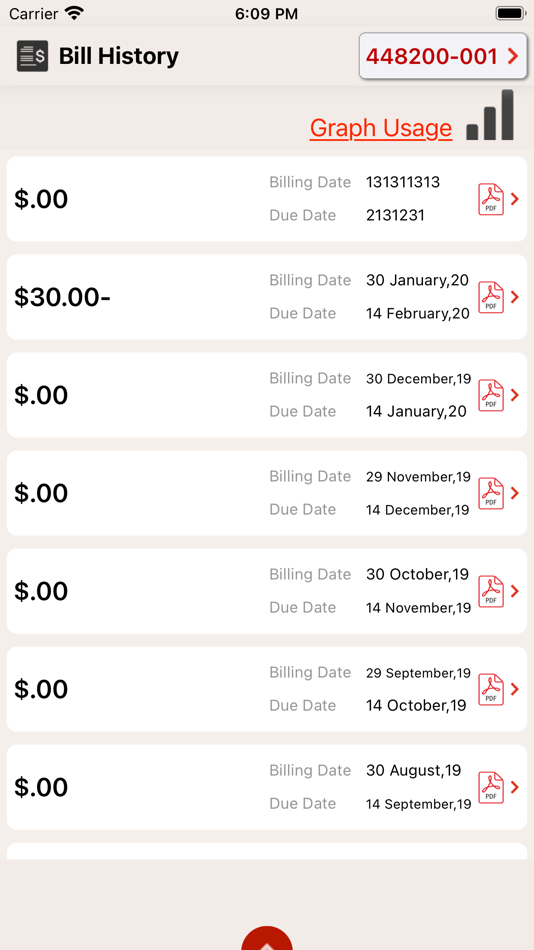The height and width of the screenshot is (950, 534).
Task: Select the $30.00- bill row
Action: [267, 297]
